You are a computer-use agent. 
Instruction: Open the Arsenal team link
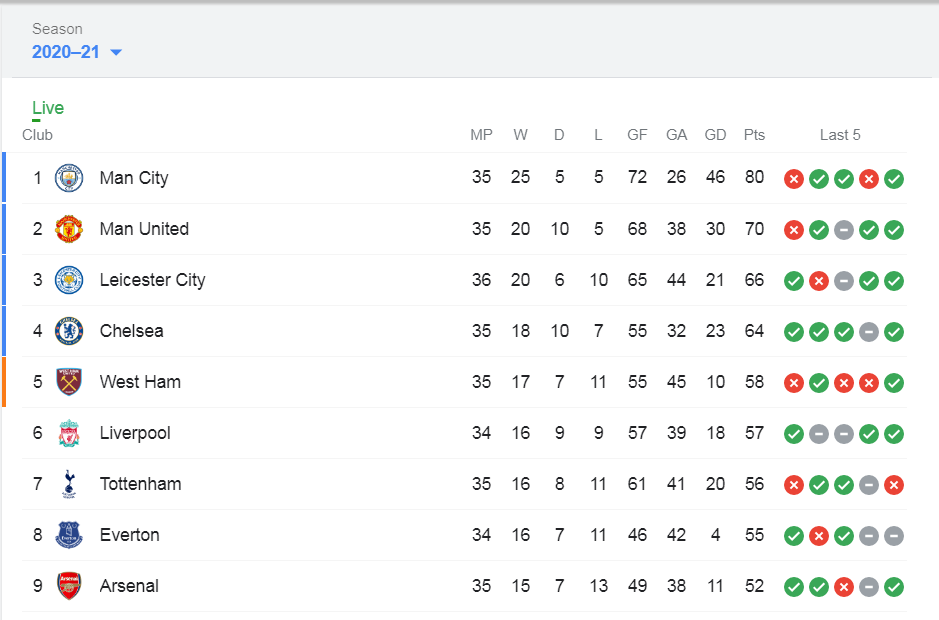(x=129, y=586)
